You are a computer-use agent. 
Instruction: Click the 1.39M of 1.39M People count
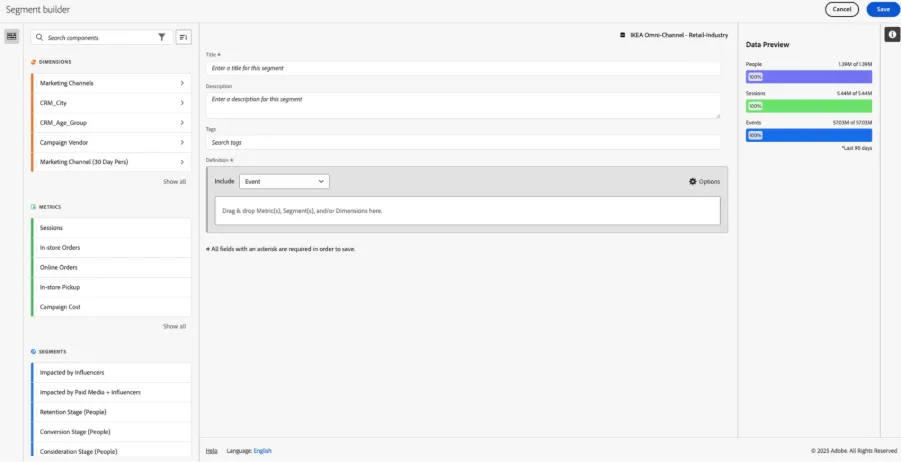pos(855,64)
